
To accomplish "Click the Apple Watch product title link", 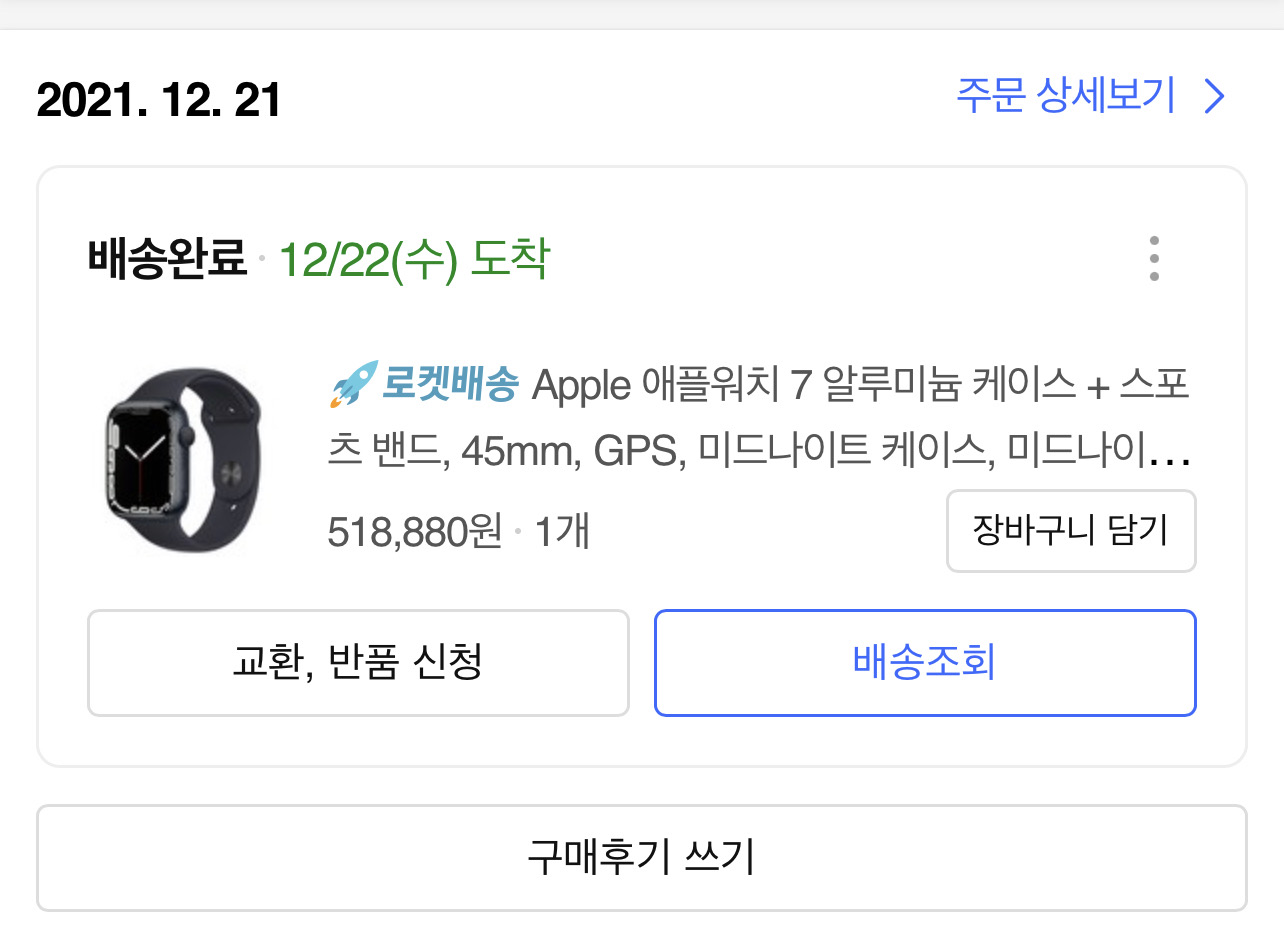I will tap(760, 420).
